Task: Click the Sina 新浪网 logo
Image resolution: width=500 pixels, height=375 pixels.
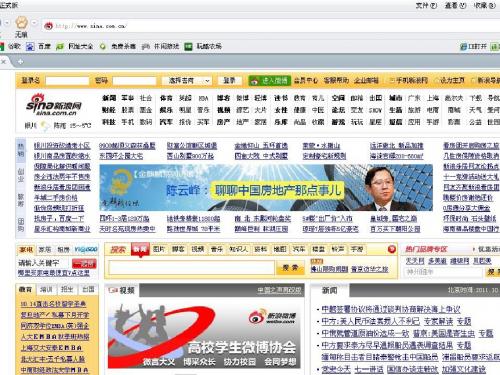Action: tap(54, 105)
